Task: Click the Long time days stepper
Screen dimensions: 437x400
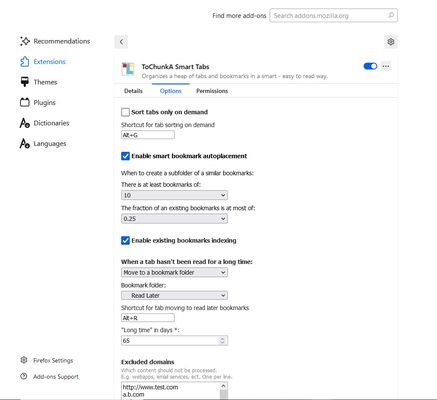Action: point(222,340)
